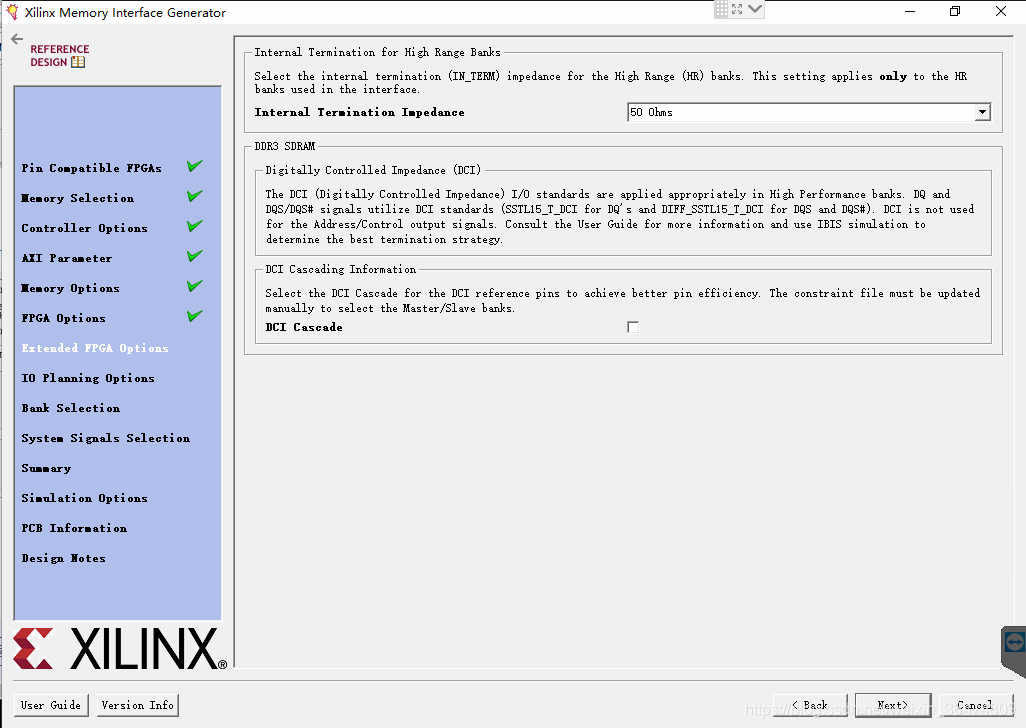1026x728 pixels.
Task: Open the Internal Termination Impedance dropdown arrow
Action: [x=982, y=113]
